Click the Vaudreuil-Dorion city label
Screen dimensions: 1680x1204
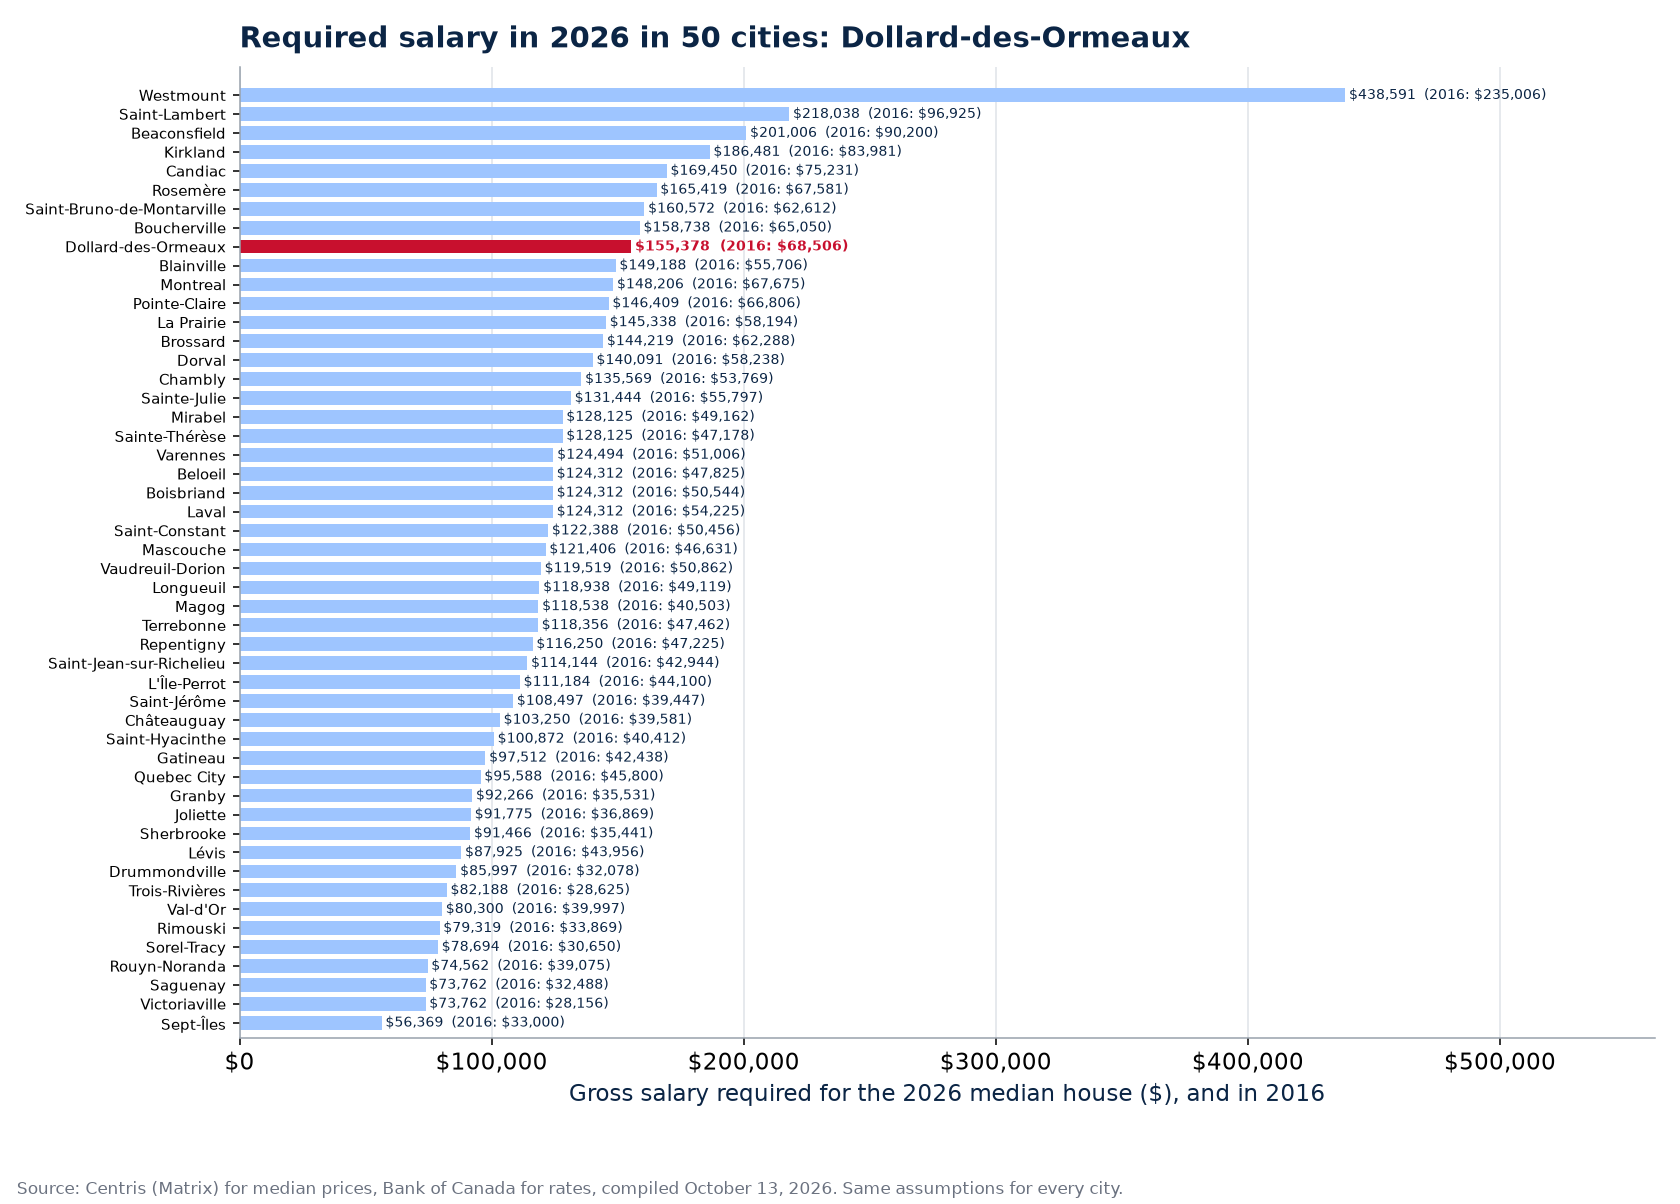(164, 569)
